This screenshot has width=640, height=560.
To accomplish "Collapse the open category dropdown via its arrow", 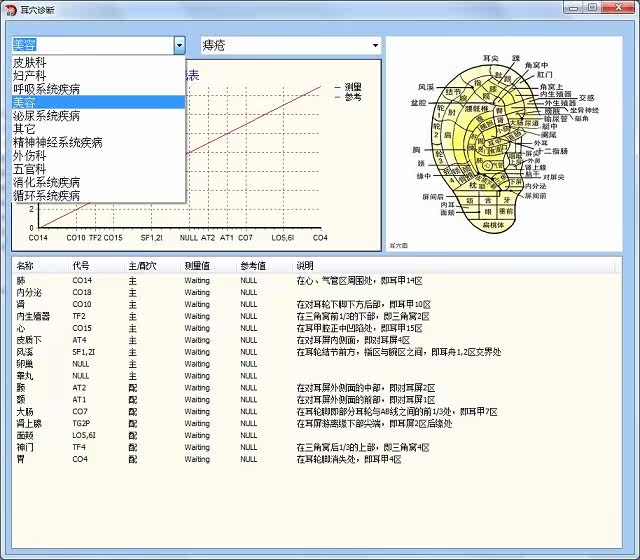I will pos(179,45).
